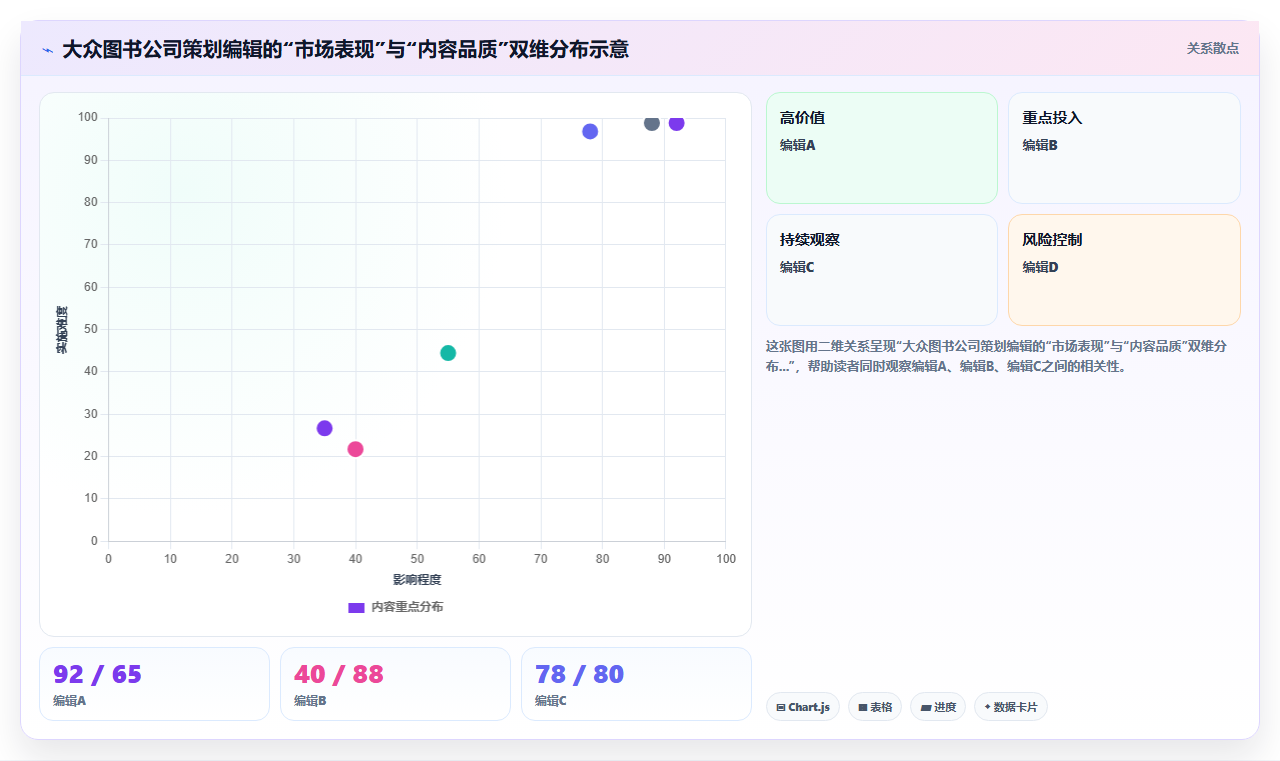Select the gray scatter point at 88

(652, 123)
